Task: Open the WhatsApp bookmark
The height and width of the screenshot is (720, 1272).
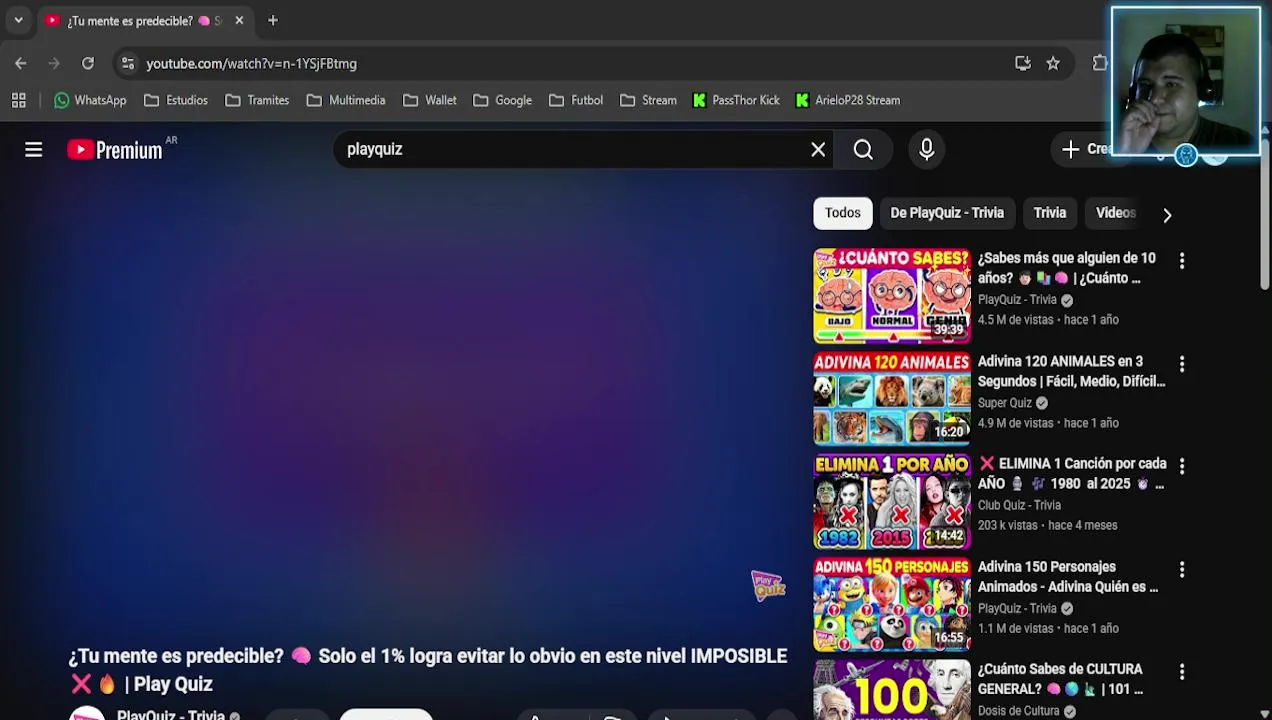Action: tap(90, 100)
